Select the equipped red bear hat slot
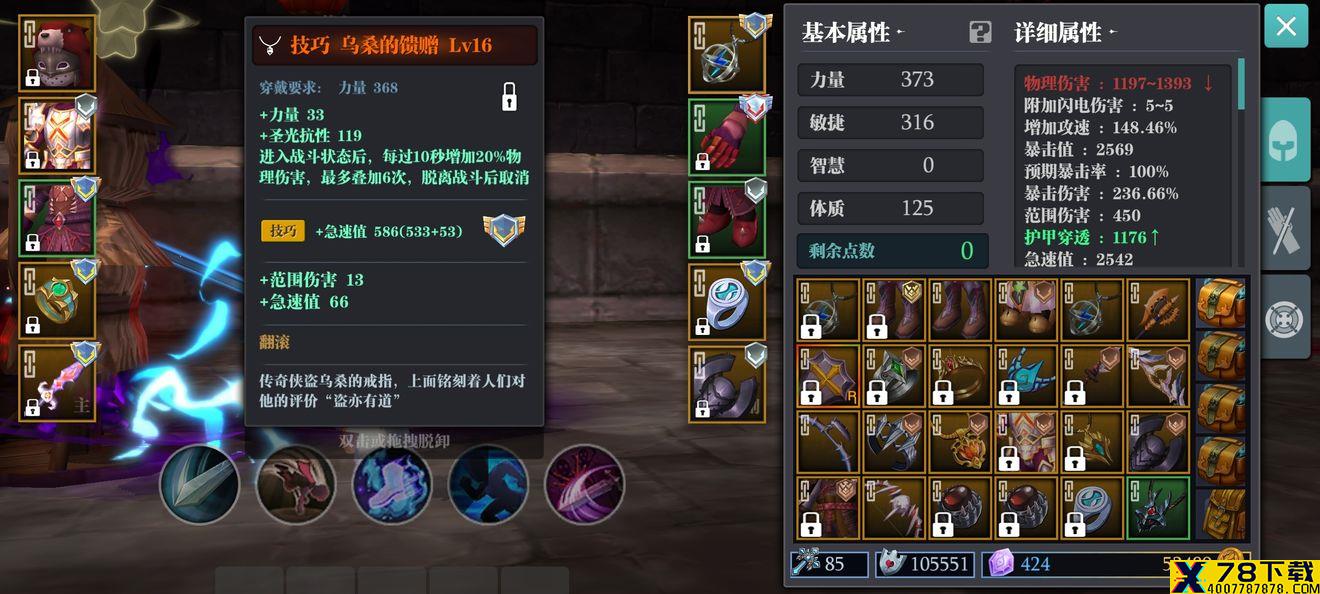This screenshot has height=594, width=1320. [57, 53]
